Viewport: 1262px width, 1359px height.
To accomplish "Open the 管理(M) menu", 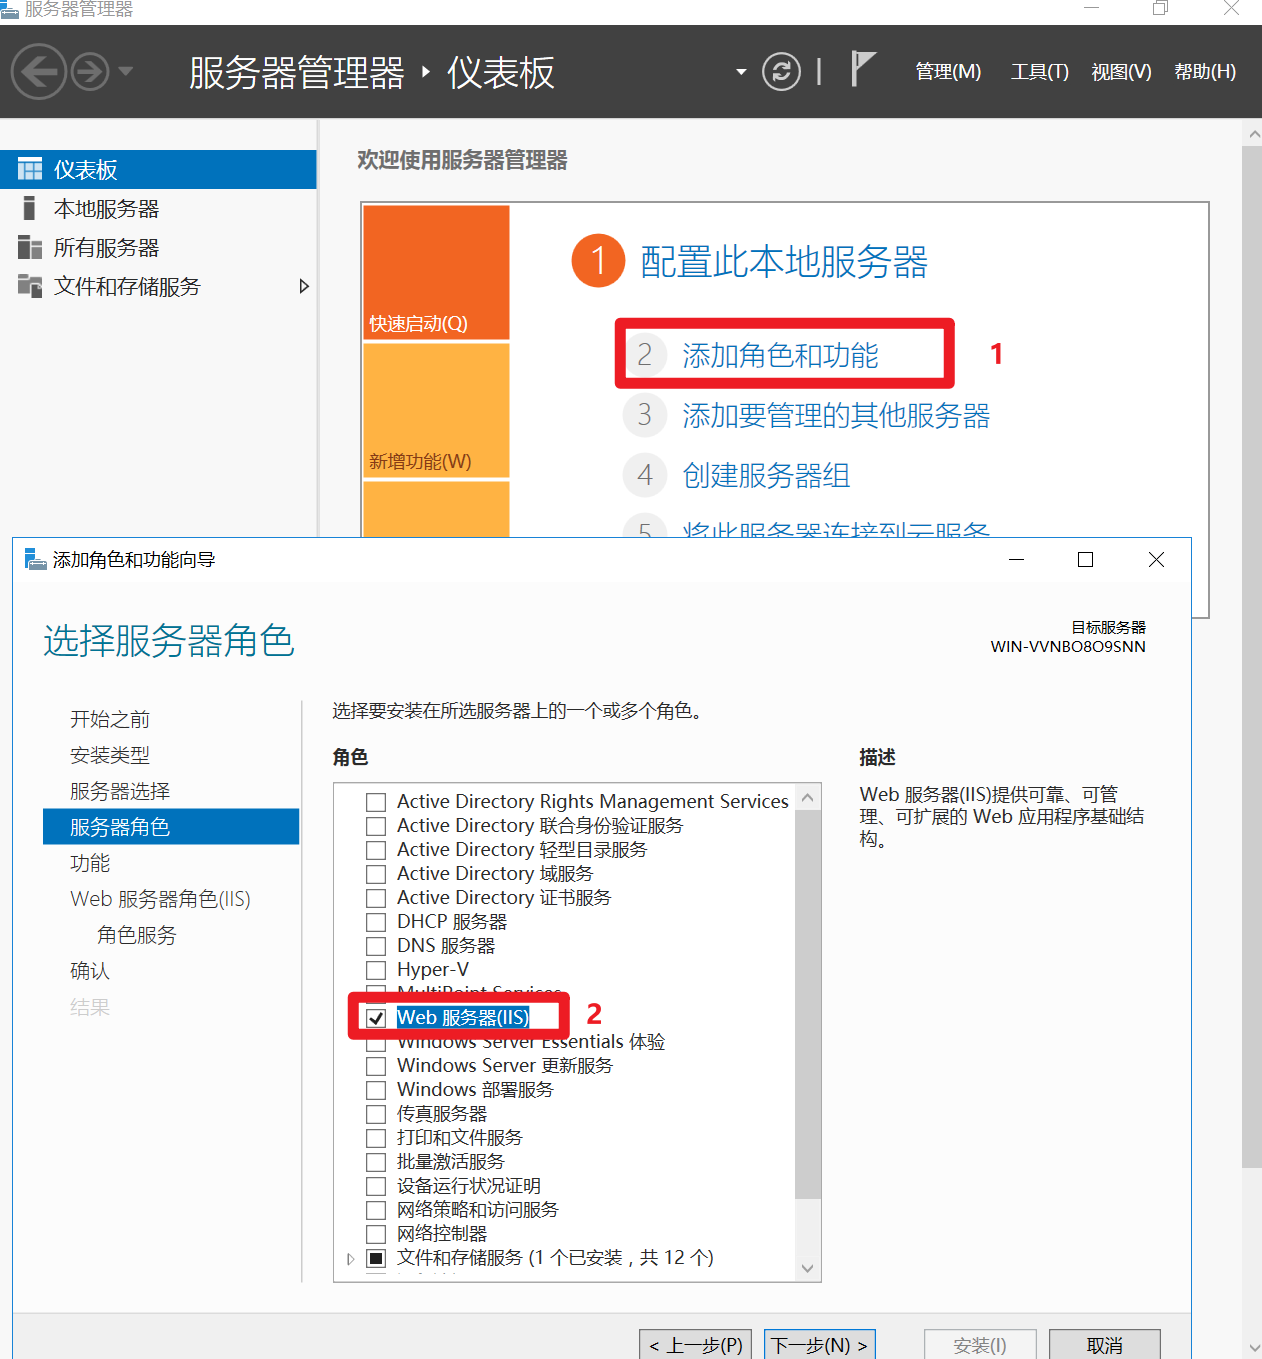I will coord(948,72).
